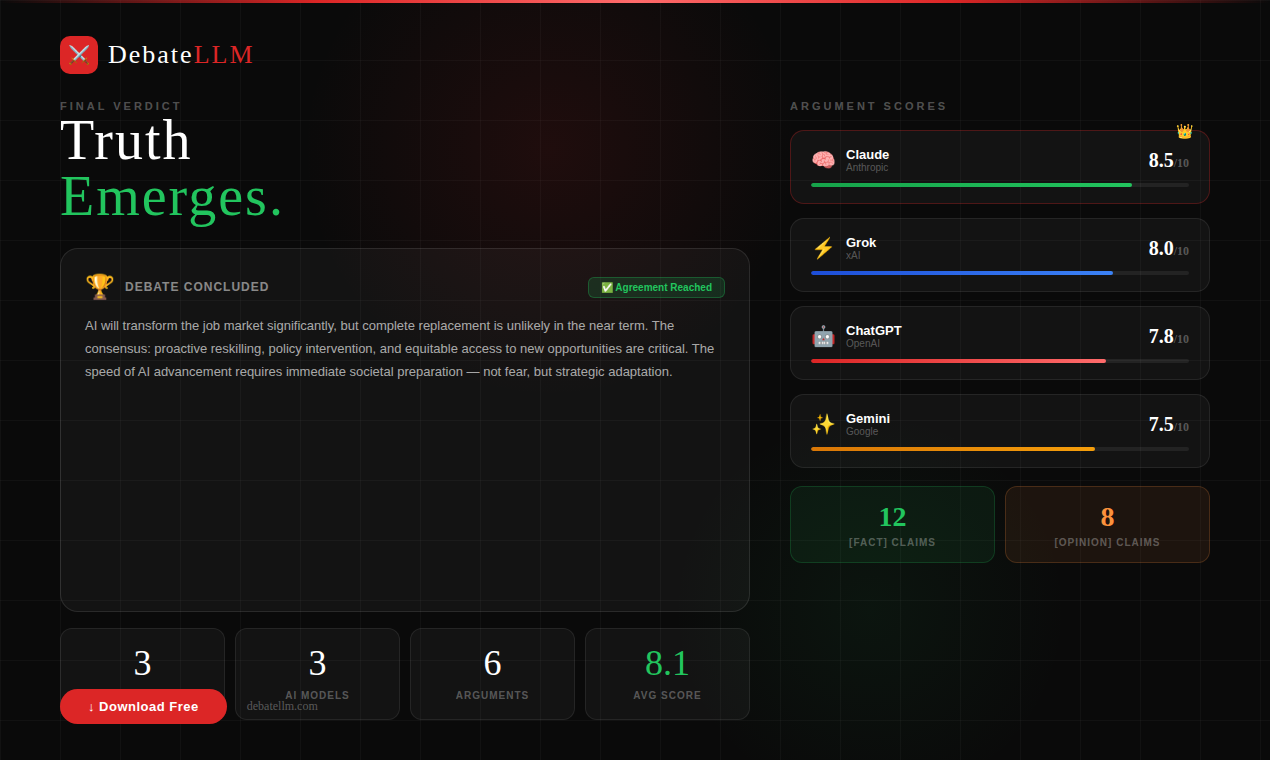Click Grok's 8.0 score value
The width and height of the screenshot is (1270, 760).
[1161, 248]
